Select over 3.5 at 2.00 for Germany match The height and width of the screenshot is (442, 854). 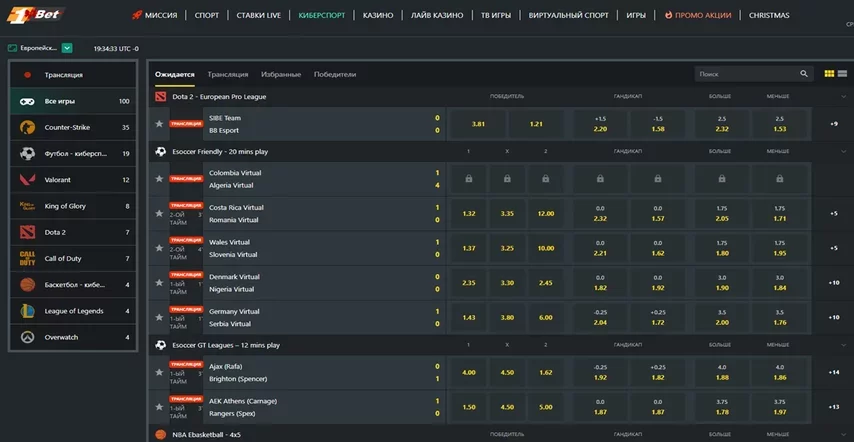[x=722, y=317]
